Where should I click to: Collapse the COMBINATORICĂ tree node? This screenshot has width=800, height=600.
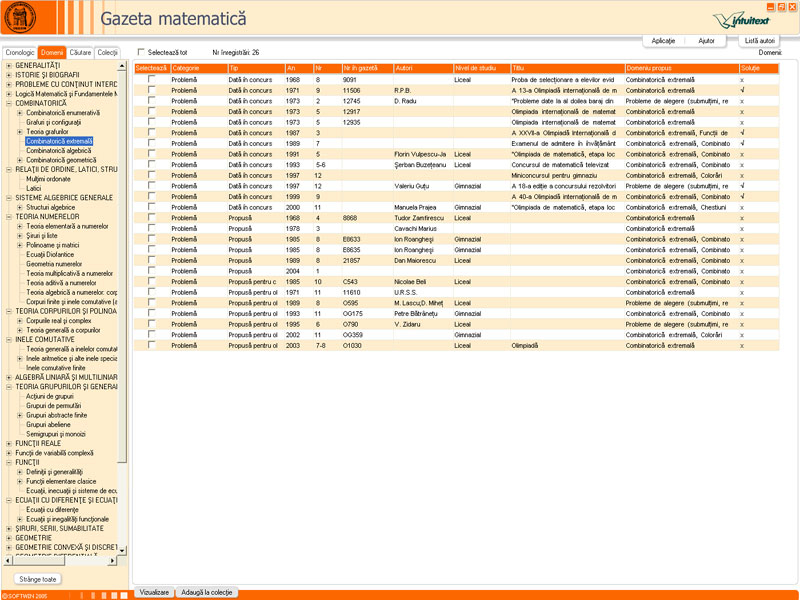[x=9, y=103]
